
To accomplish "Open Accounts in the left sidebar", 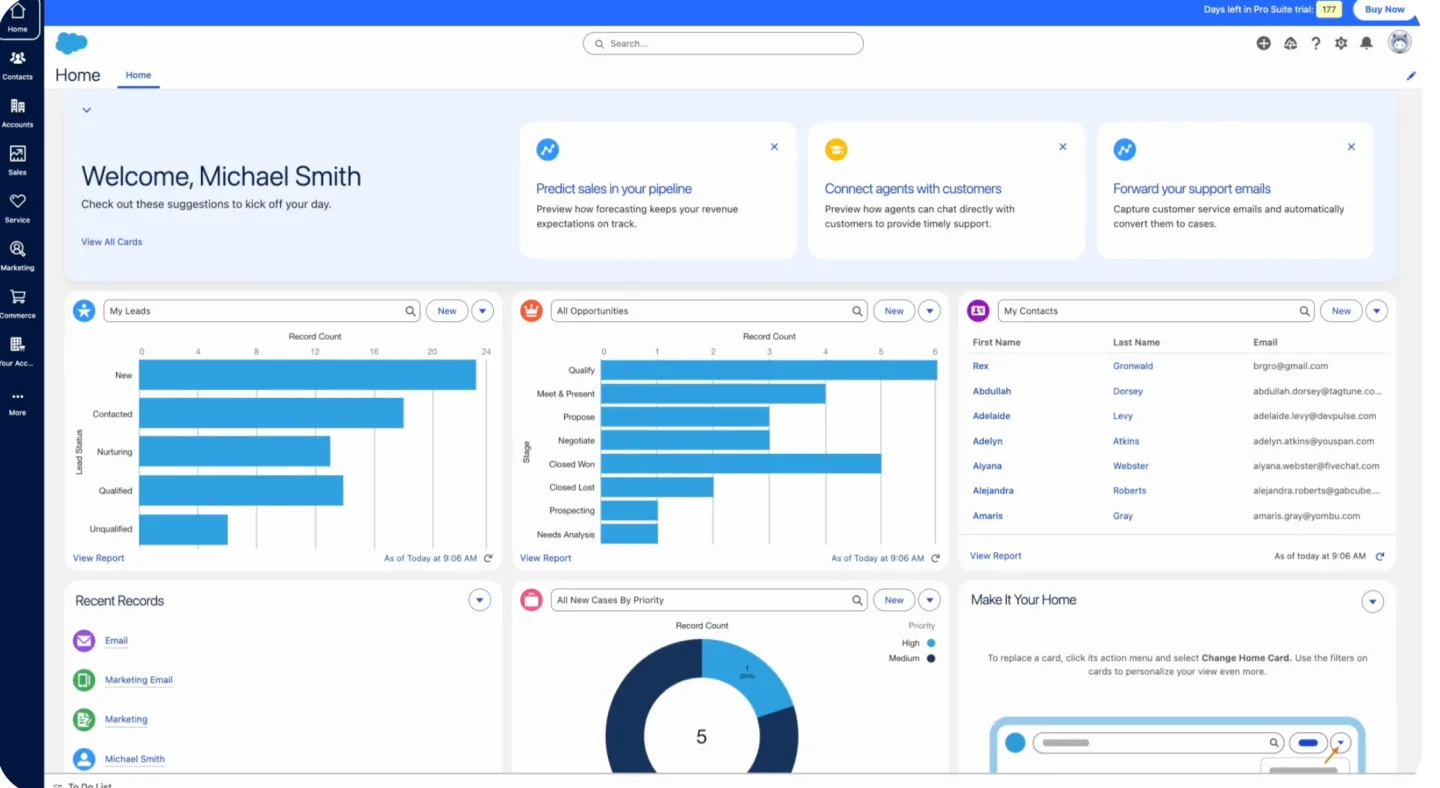I will point(18,114).
